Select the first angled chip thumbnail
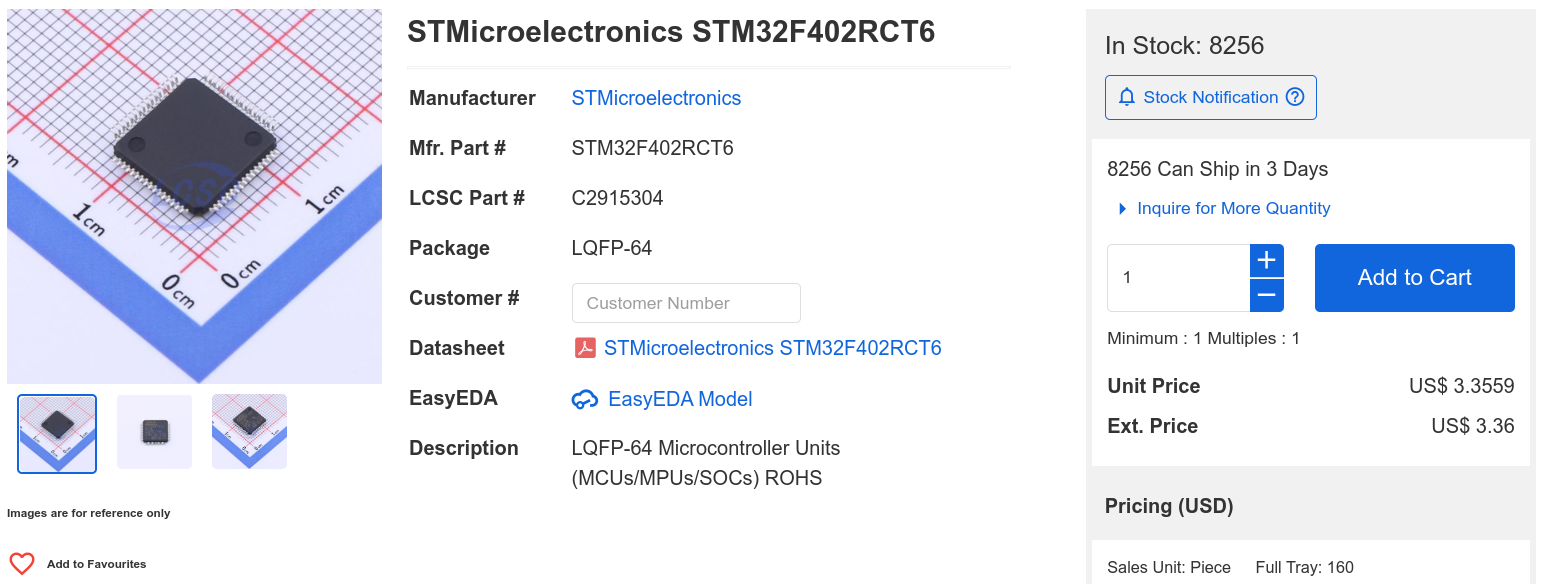 [x=57, y=433]
